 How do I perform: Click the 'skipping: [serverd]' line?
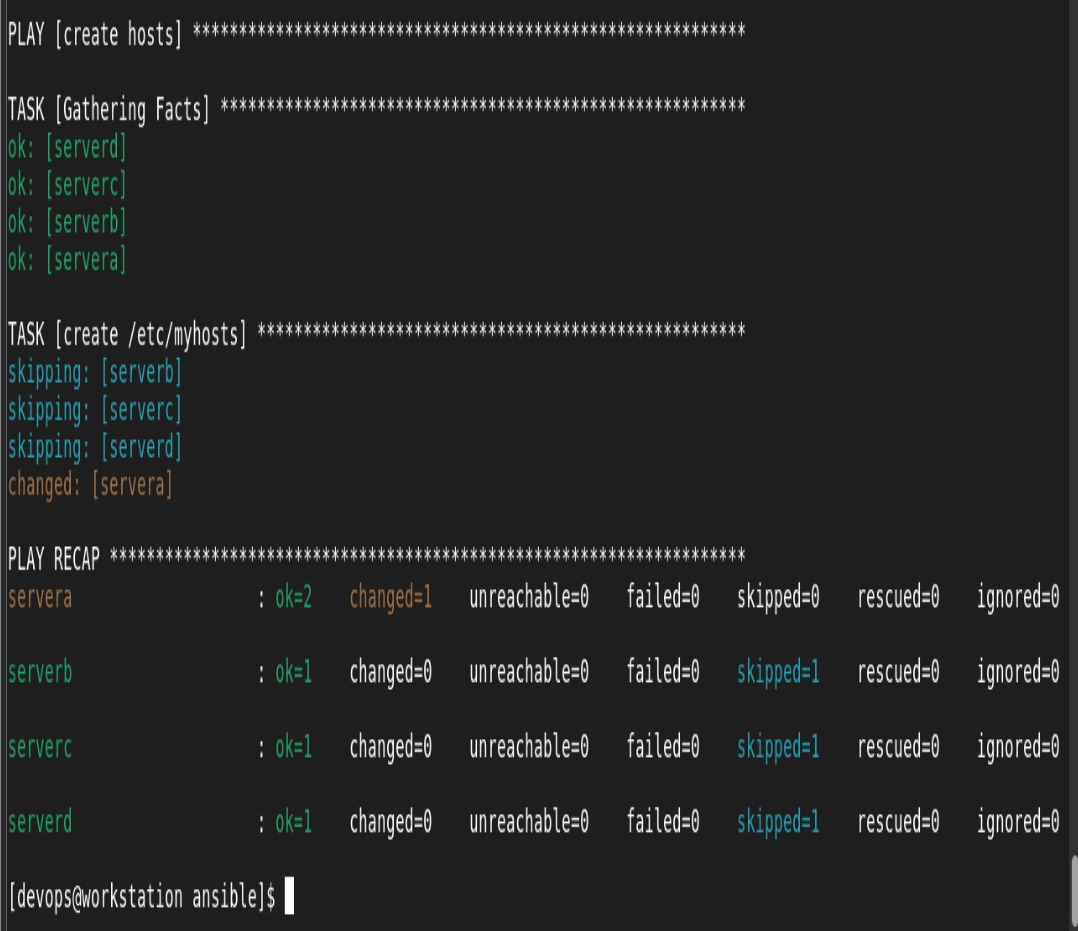coord(95,447)
